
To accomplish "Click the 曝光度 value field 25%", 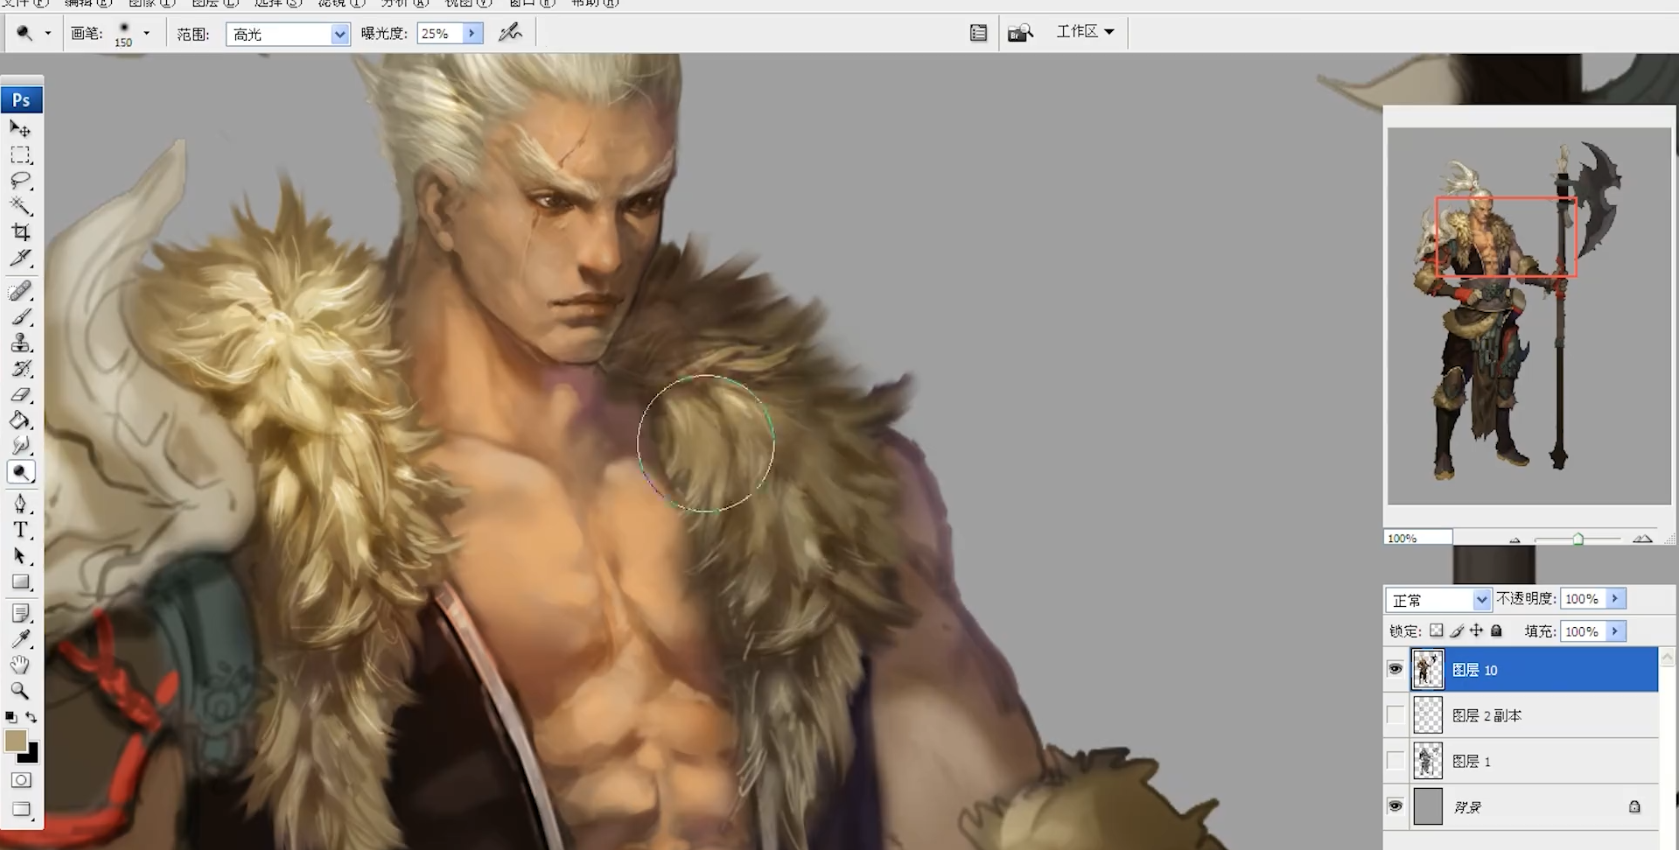I will tap(439, 33).
